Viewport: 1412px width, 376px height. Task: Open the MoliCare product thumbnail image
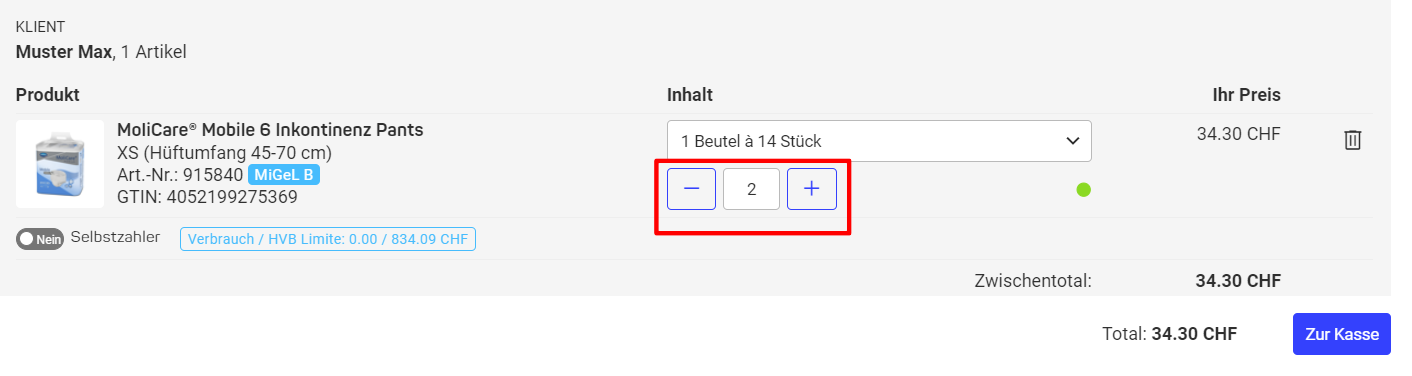[60, 164]
